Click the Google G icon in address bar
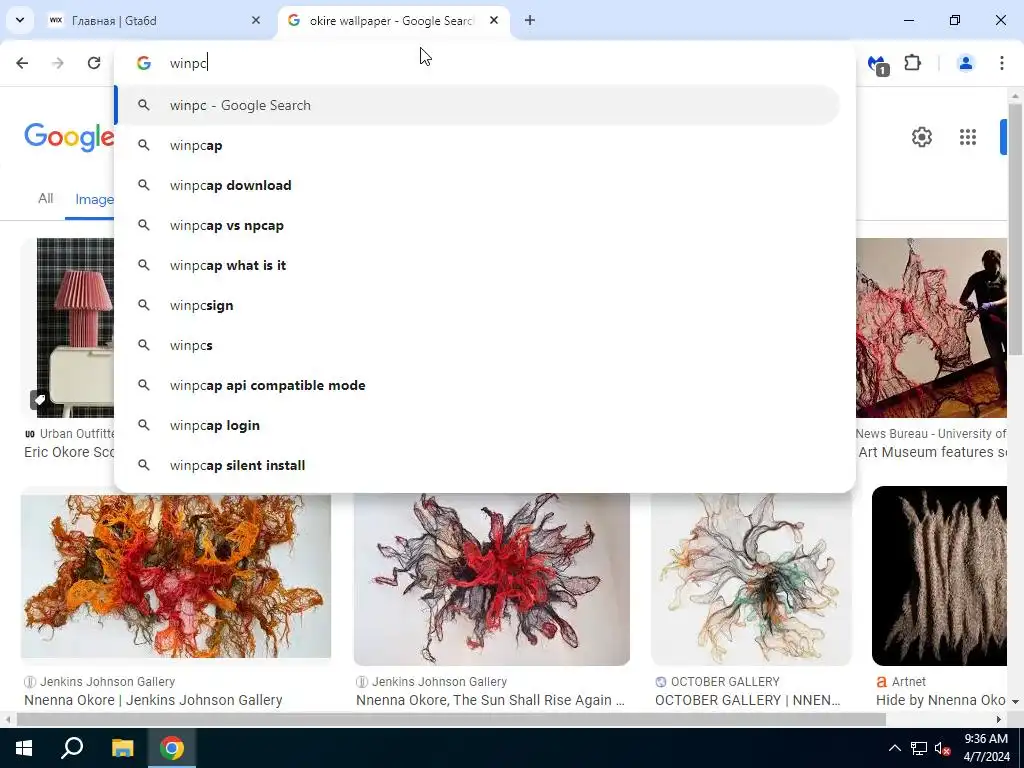The height and width of the screenshot is (768, 1024). click(144, 63)
